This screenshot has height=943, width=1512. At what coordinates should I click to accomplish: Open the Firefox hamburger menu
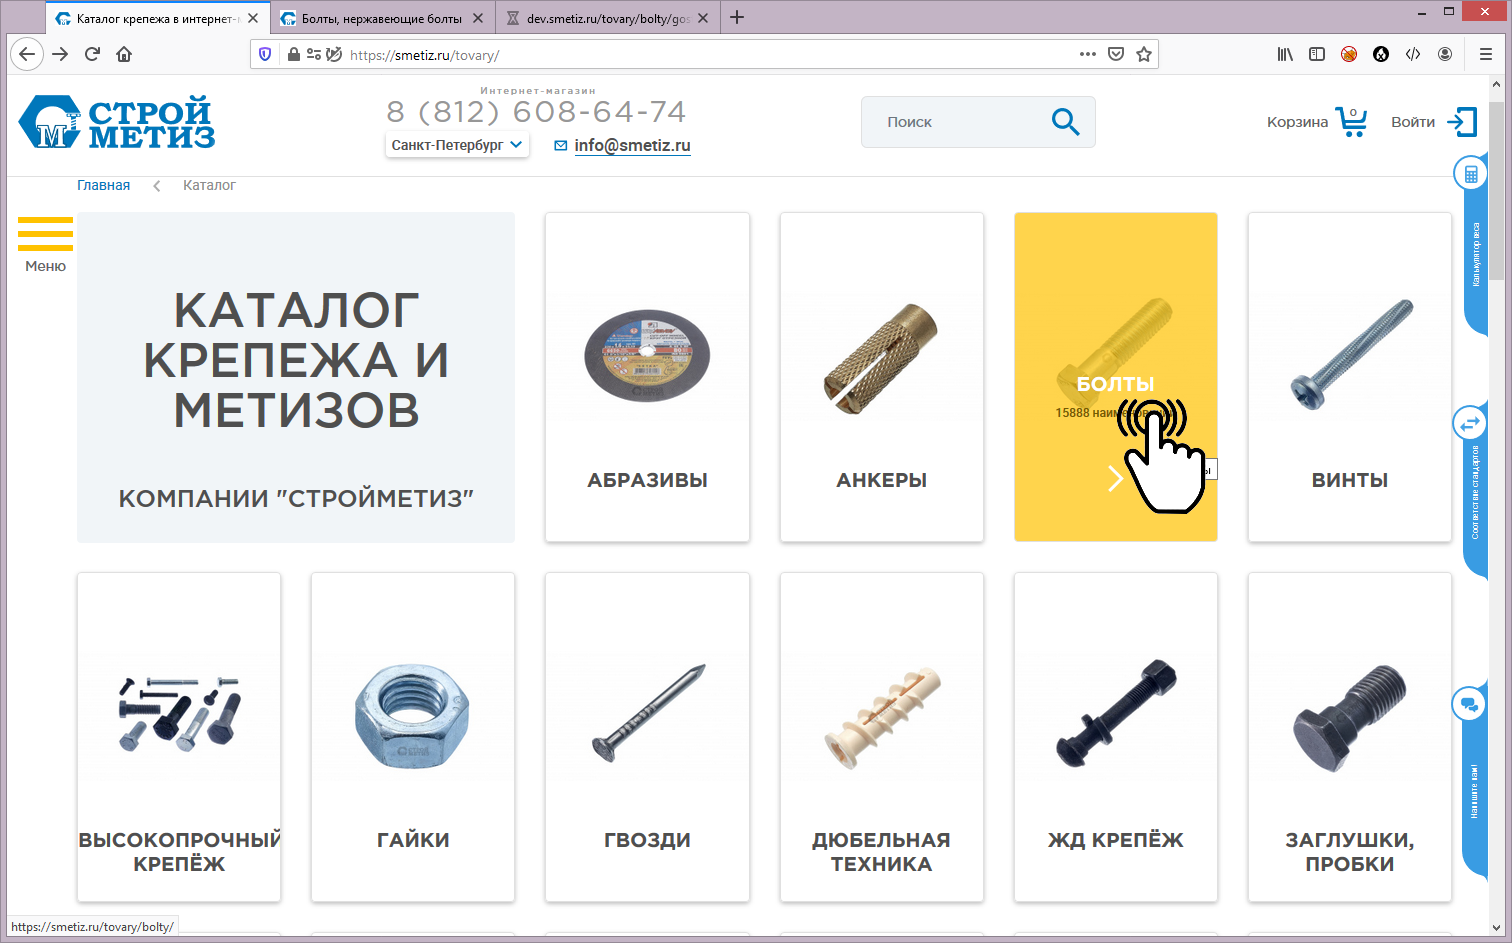(x=1485, y=54)
